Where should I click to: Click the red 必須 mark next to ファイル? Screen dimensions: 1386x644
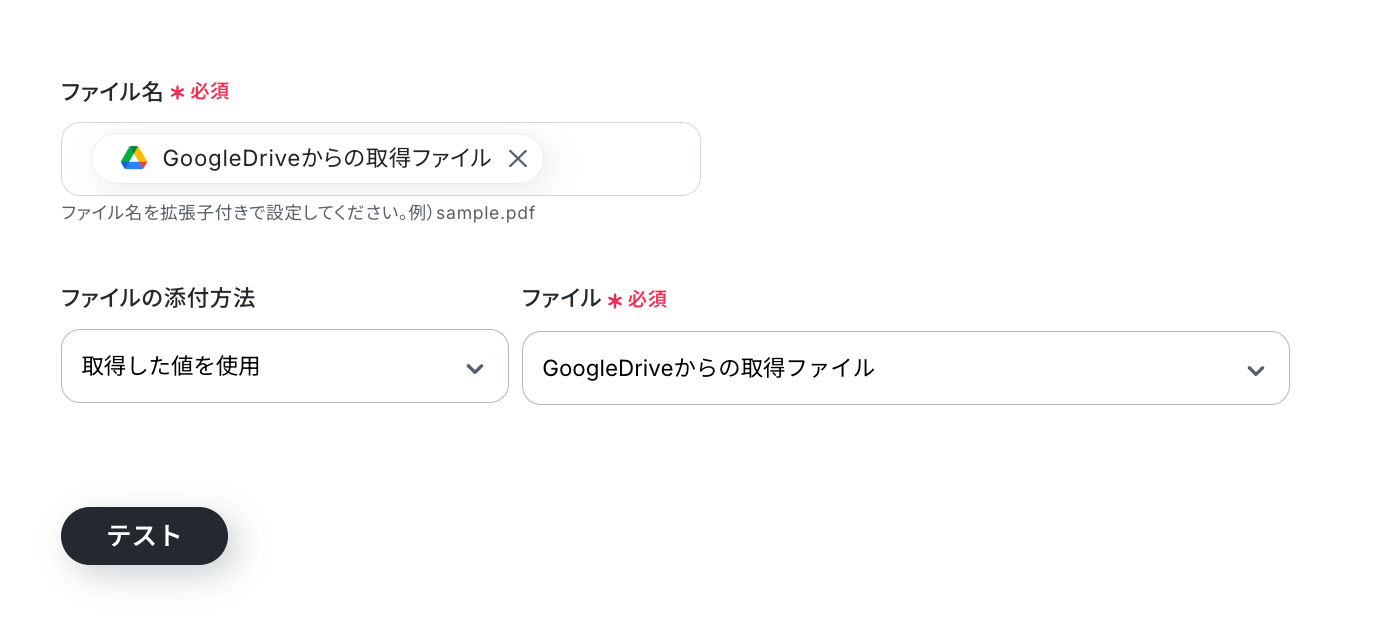click(x=647, y=299)
